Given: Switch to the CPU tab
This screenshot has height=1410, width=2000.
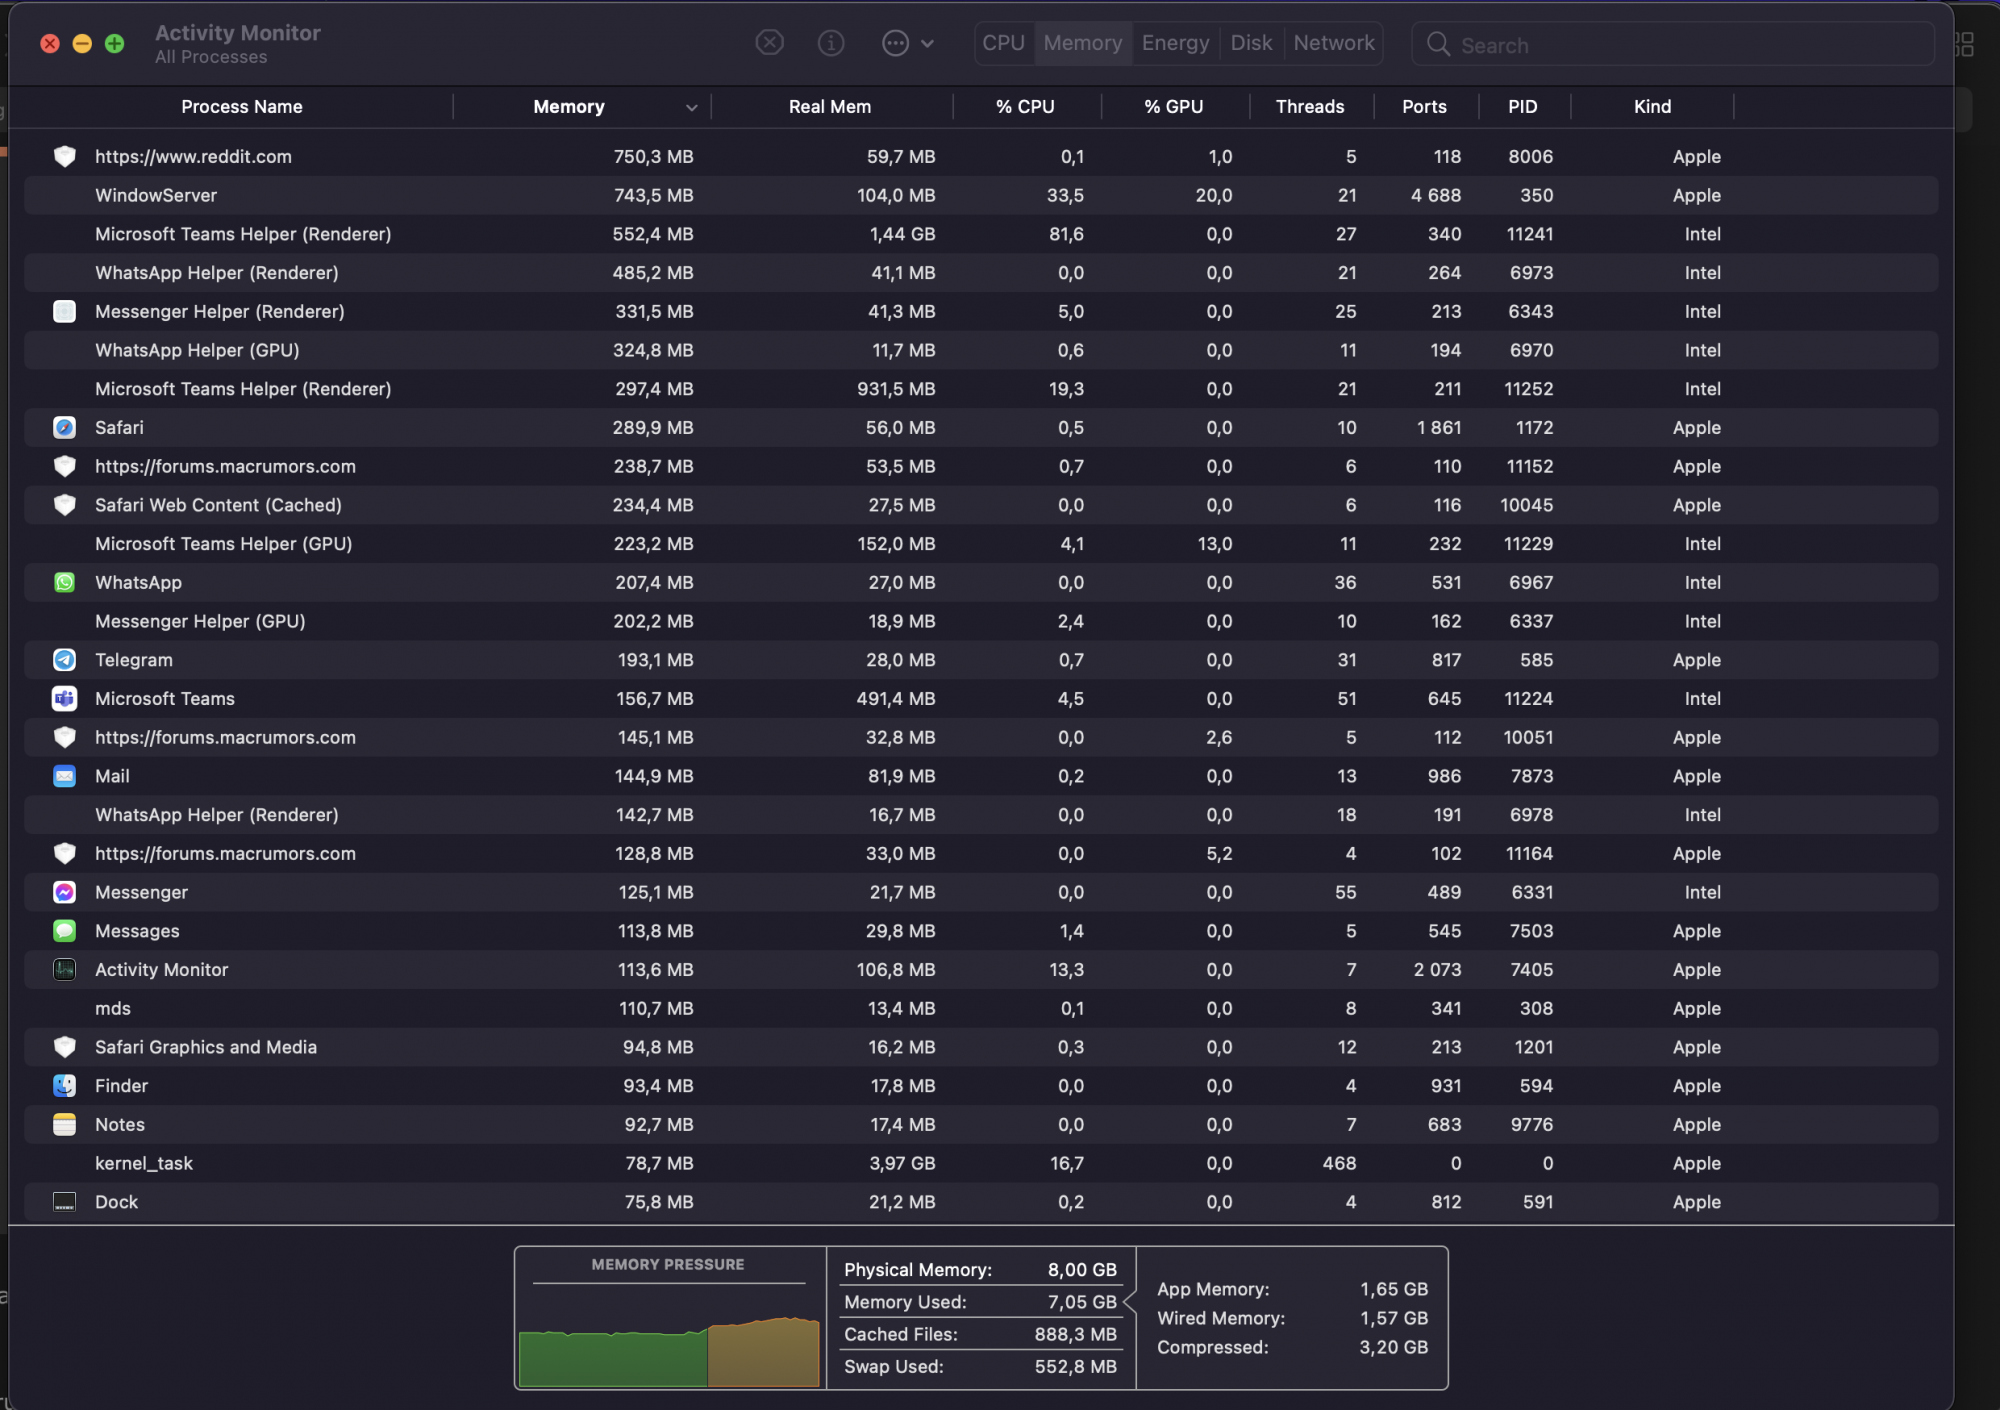Looking at the screenshot, I should 1003,43.
